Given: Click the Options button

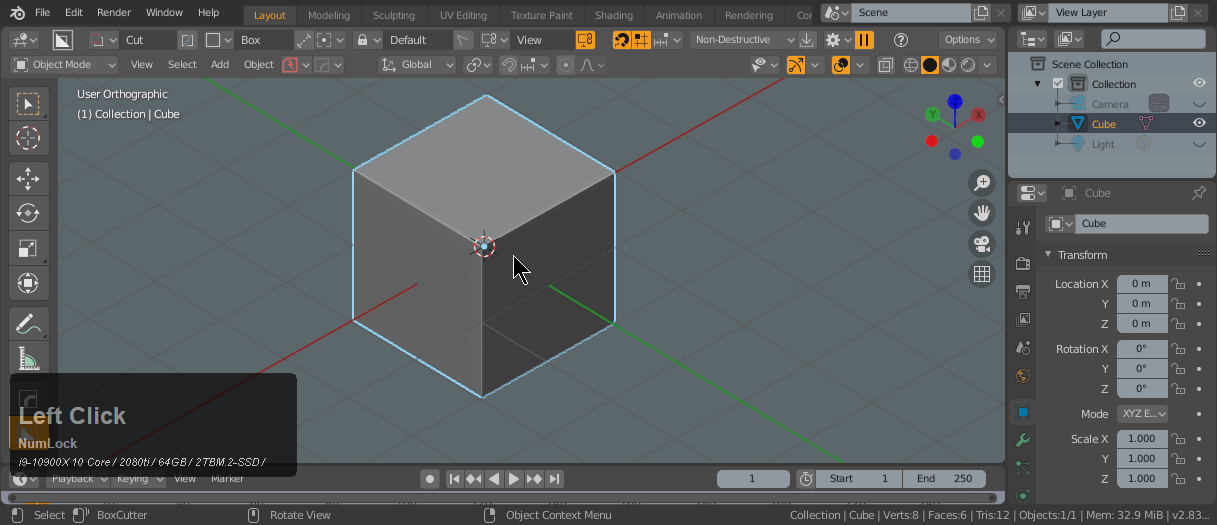Looking at the screenshot, I should [x=968, y=40].
